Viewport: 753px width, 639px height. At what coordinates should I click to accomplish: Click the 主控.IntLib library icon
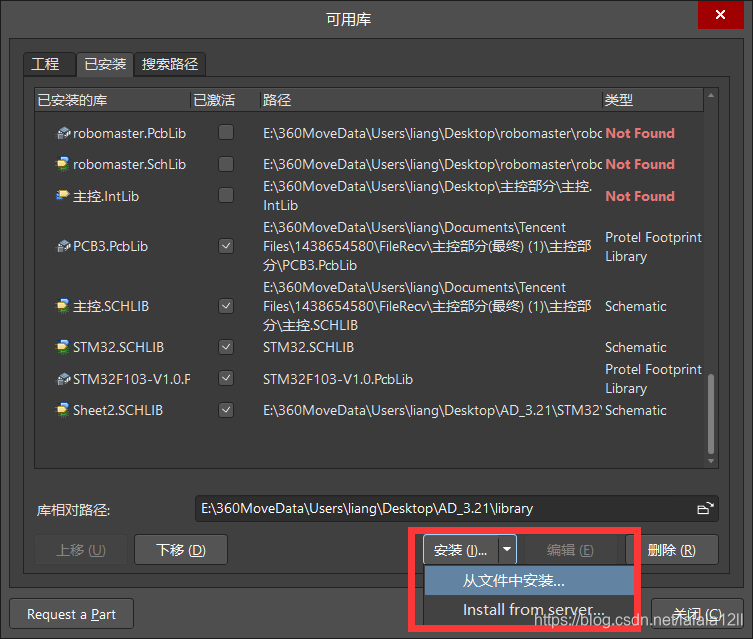click(x=63, y=196)
